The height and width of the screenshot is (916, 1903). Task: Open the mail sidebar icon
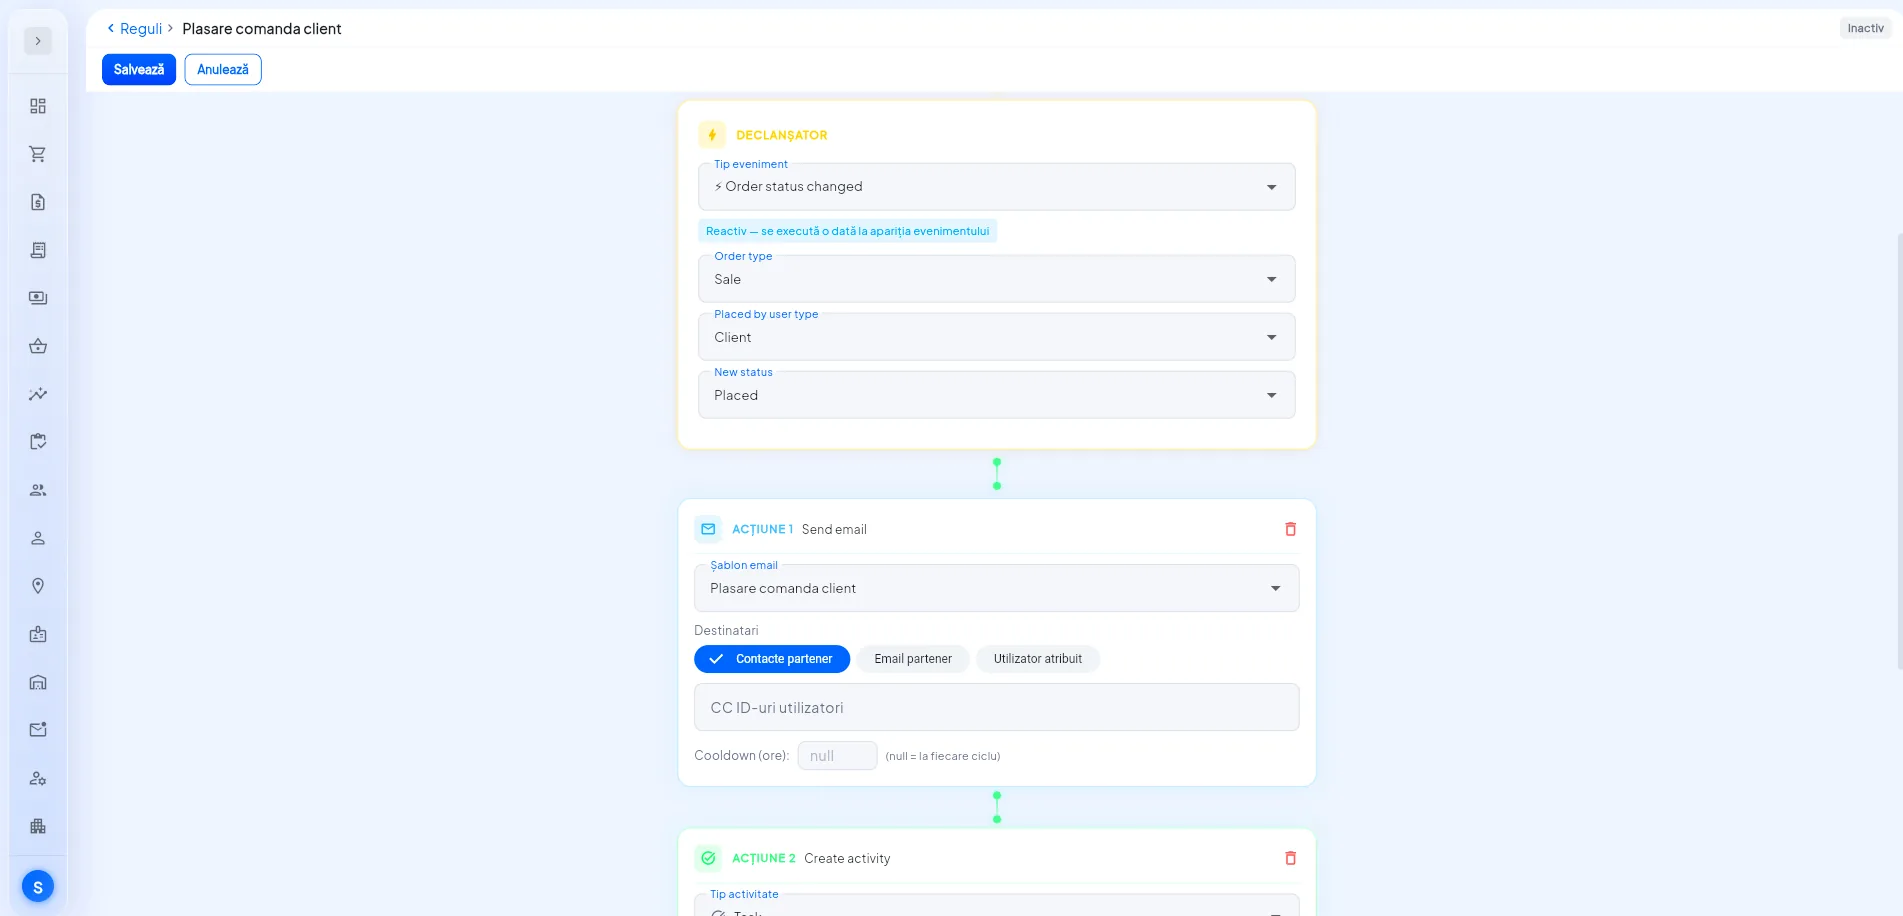38,730
